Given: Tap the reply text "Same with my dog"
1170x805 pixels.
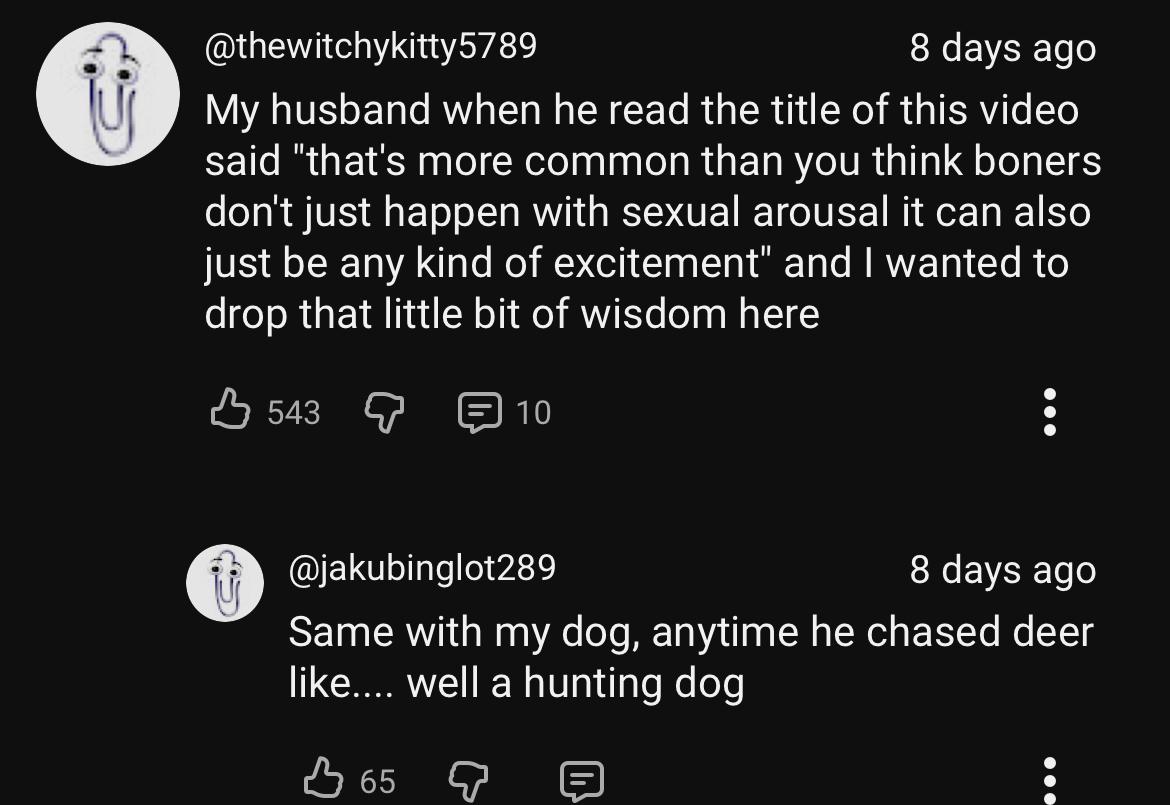Looking at the screenshot, I should point(690,632).
